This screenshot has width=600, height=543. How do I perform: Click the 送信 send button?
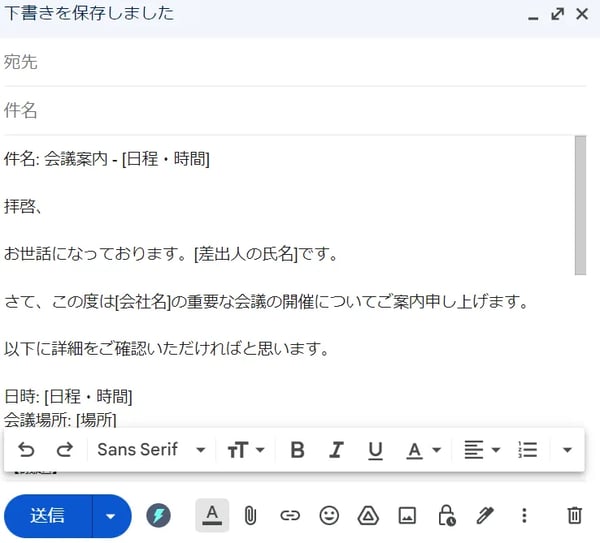point(48,515)
